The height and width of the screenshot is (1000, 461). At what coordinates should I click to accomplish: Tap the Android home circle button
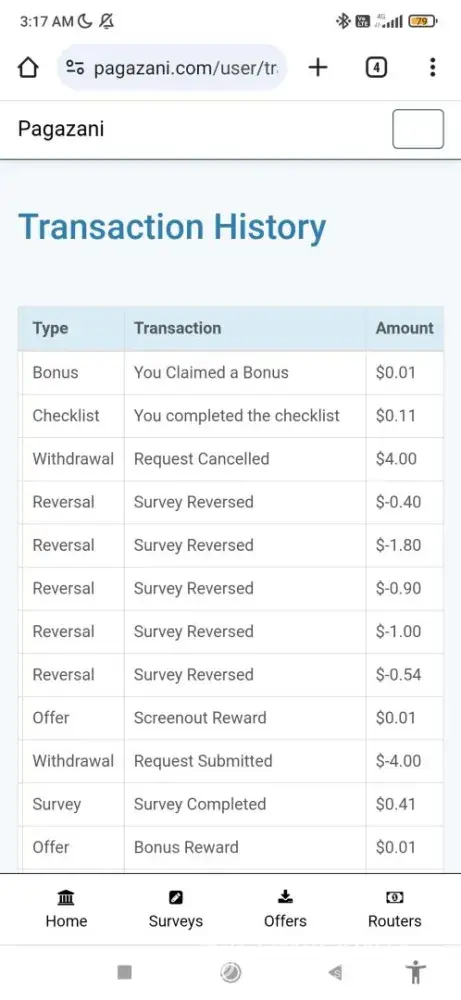pos(230,972)
